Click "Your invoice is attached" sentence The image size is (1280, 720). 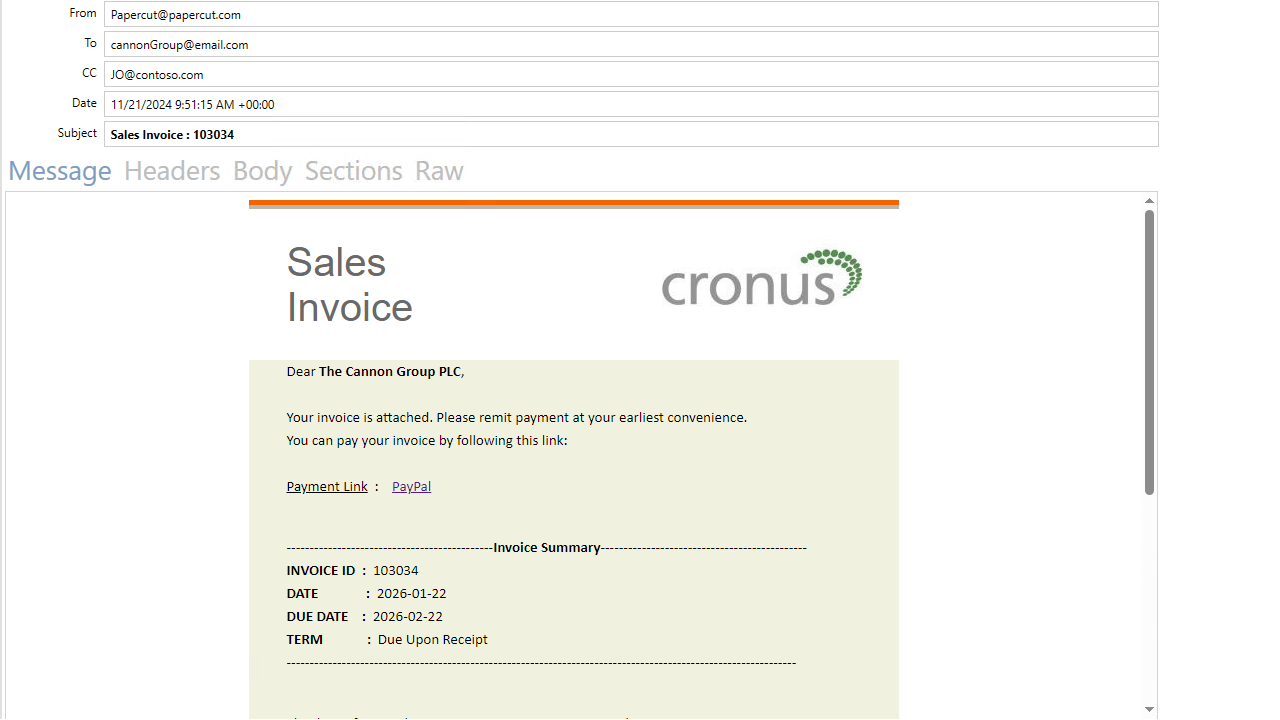tap(517, 418)
